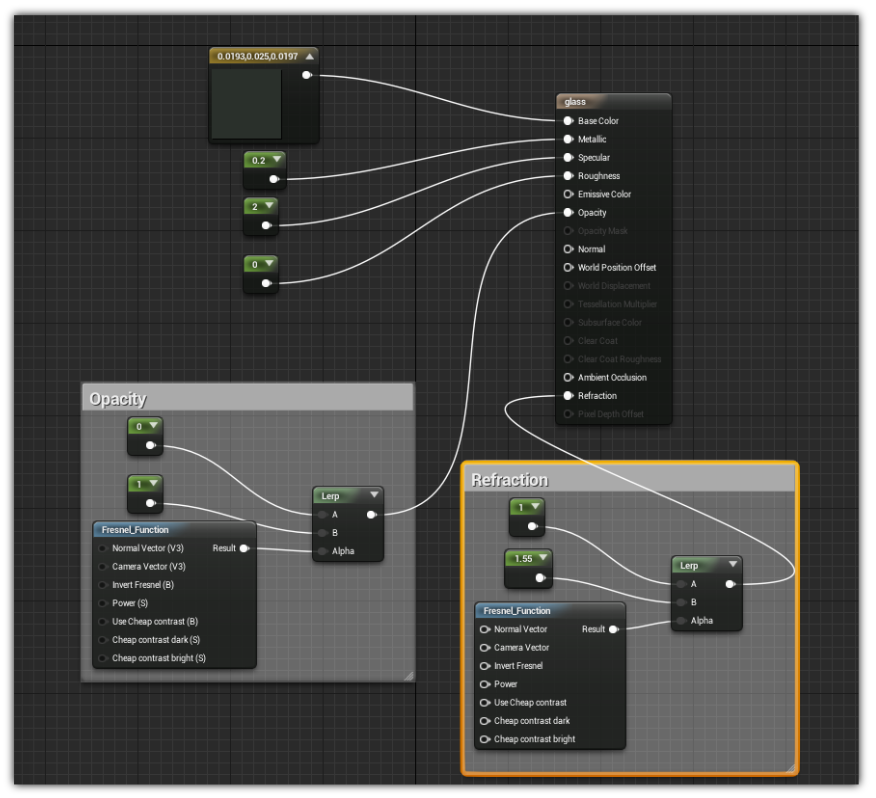Image resolution: width=876 pixels, height=798 pixels.
Task: Click the Invert Fresnel (B) input pin
Action: pyautogui.click(x=103, y=584)
